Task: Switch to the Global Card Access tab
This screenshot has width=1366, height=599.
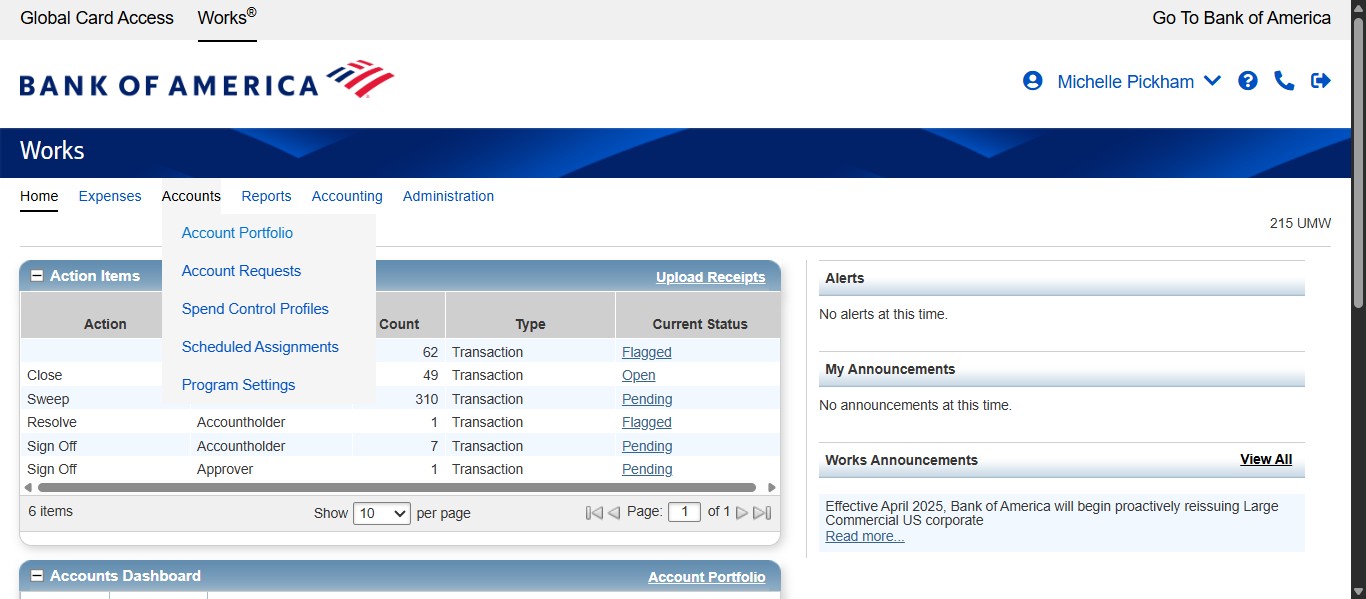Action: tap(97, 18)
